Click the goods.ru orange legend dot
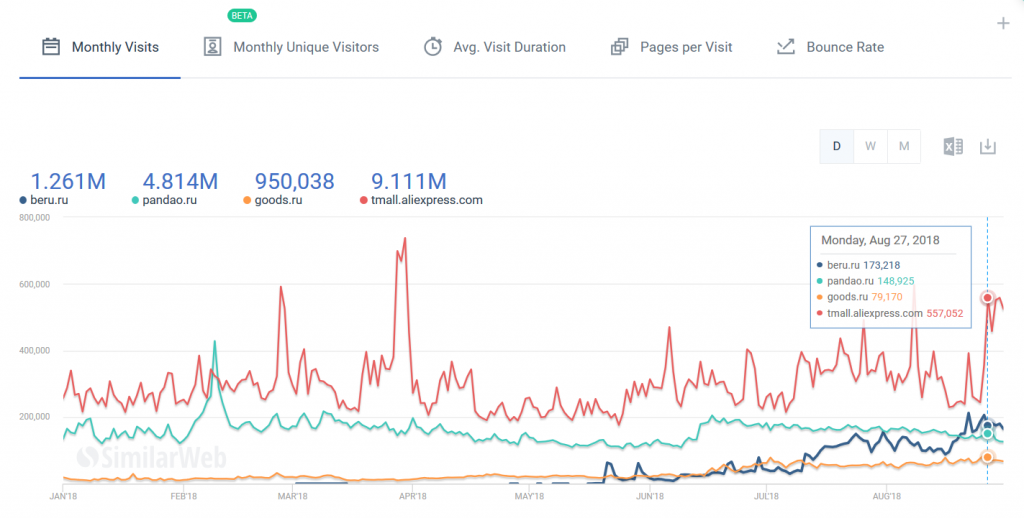 tap(247, 201)
